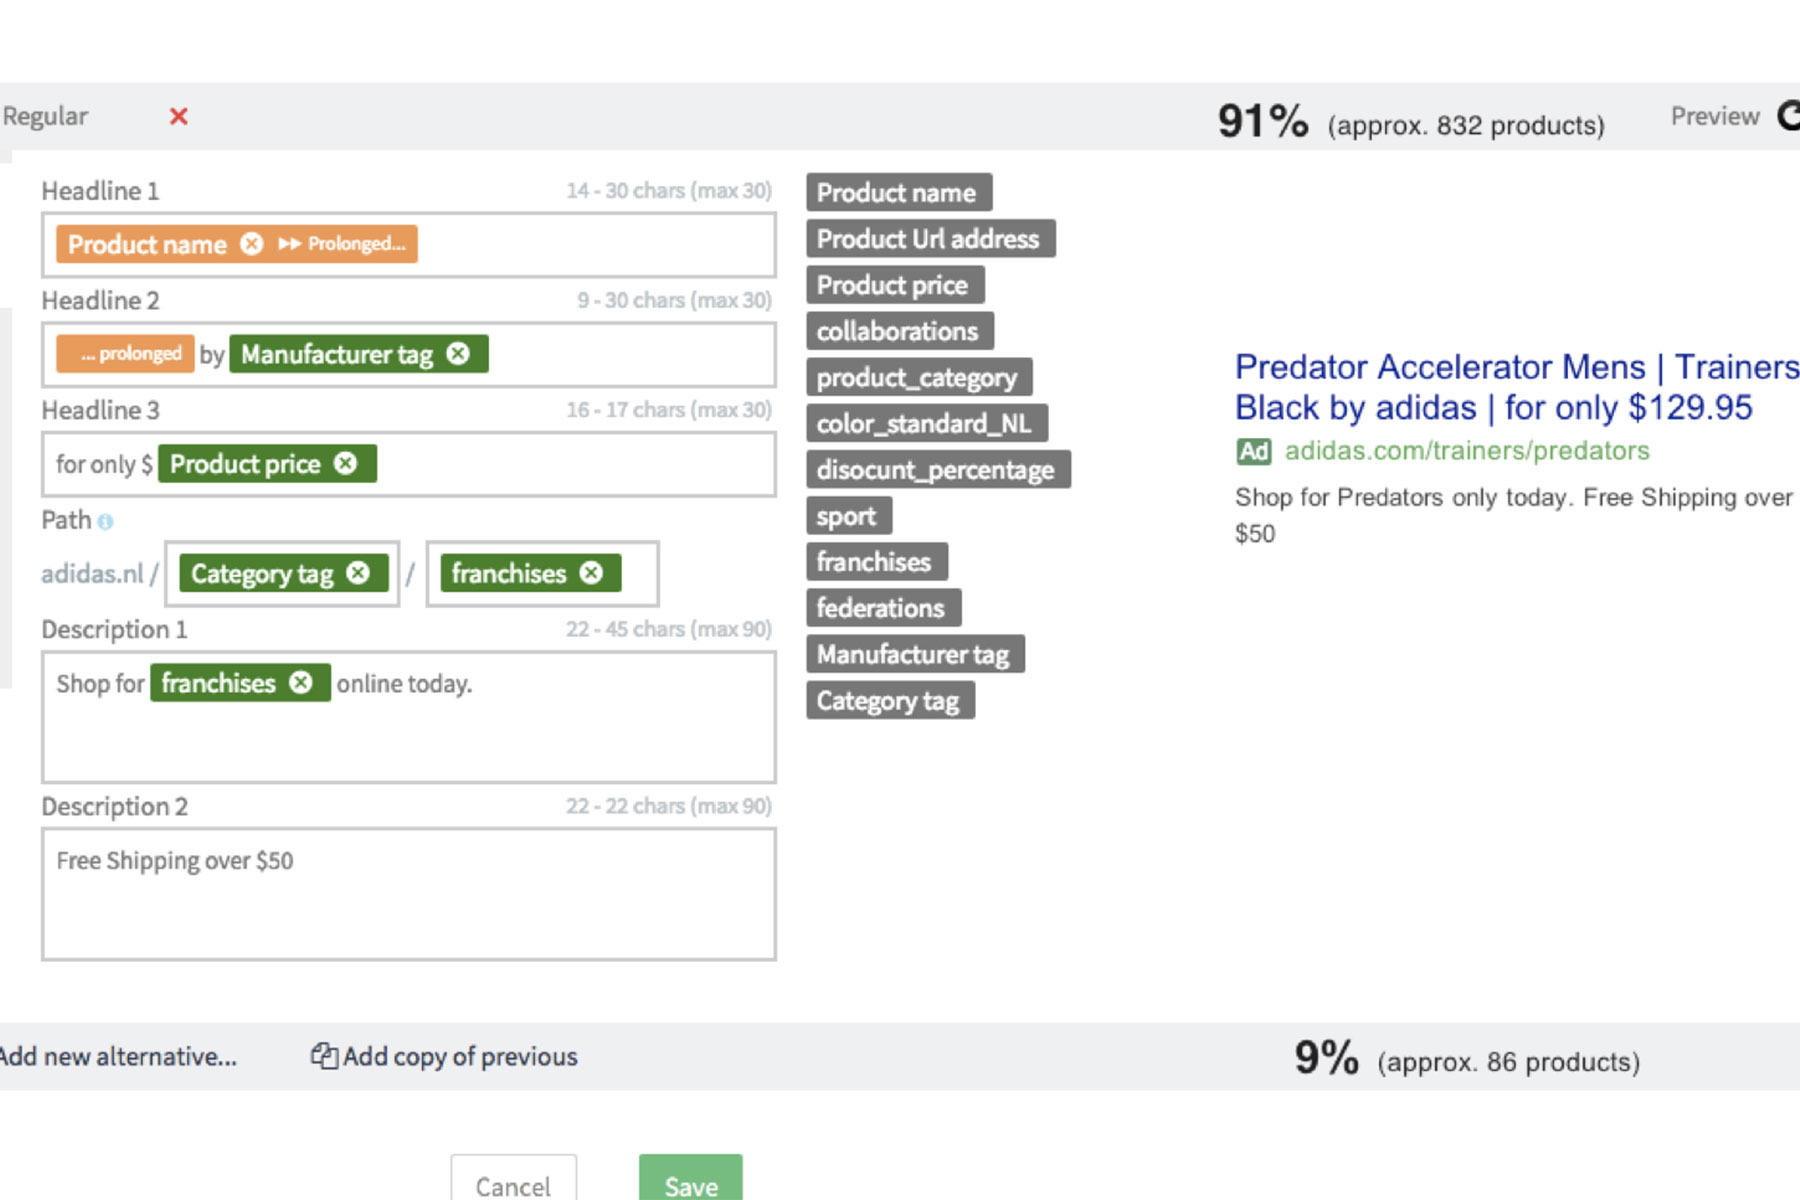Screen dimensions: 1800x1200
Task: Click the 'adidas.nl /' path prefix
Action: pos(100,574)
